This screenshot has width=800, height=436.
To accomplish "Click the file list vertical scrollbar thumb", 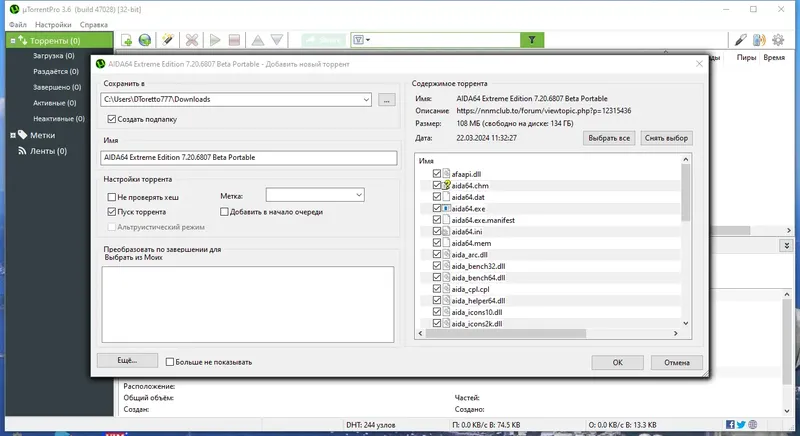I will [686, 193].
